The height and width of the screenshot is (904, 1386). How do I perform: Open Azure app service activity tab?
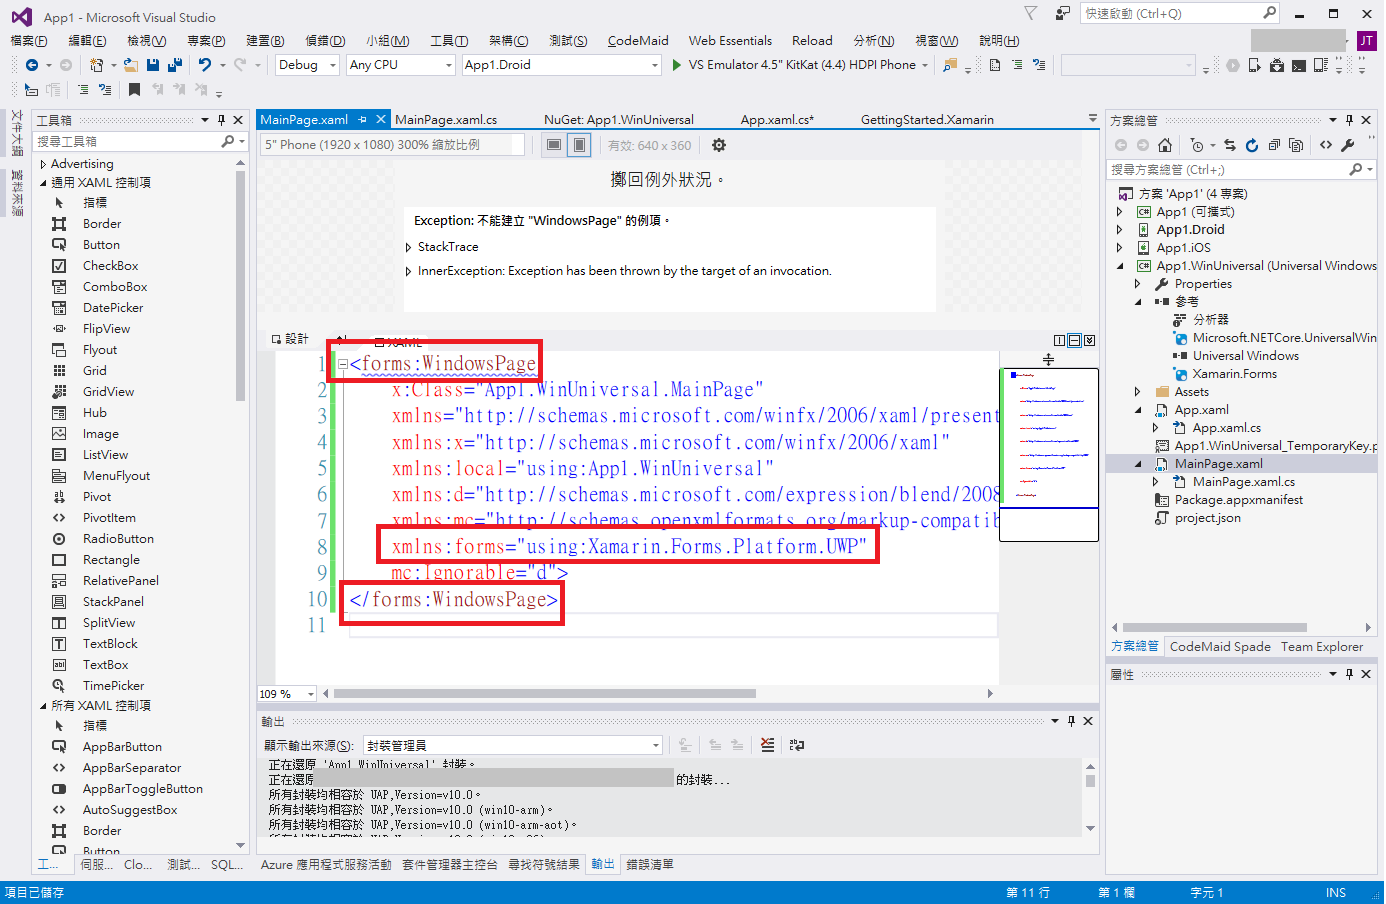click(x=326, y=865)
